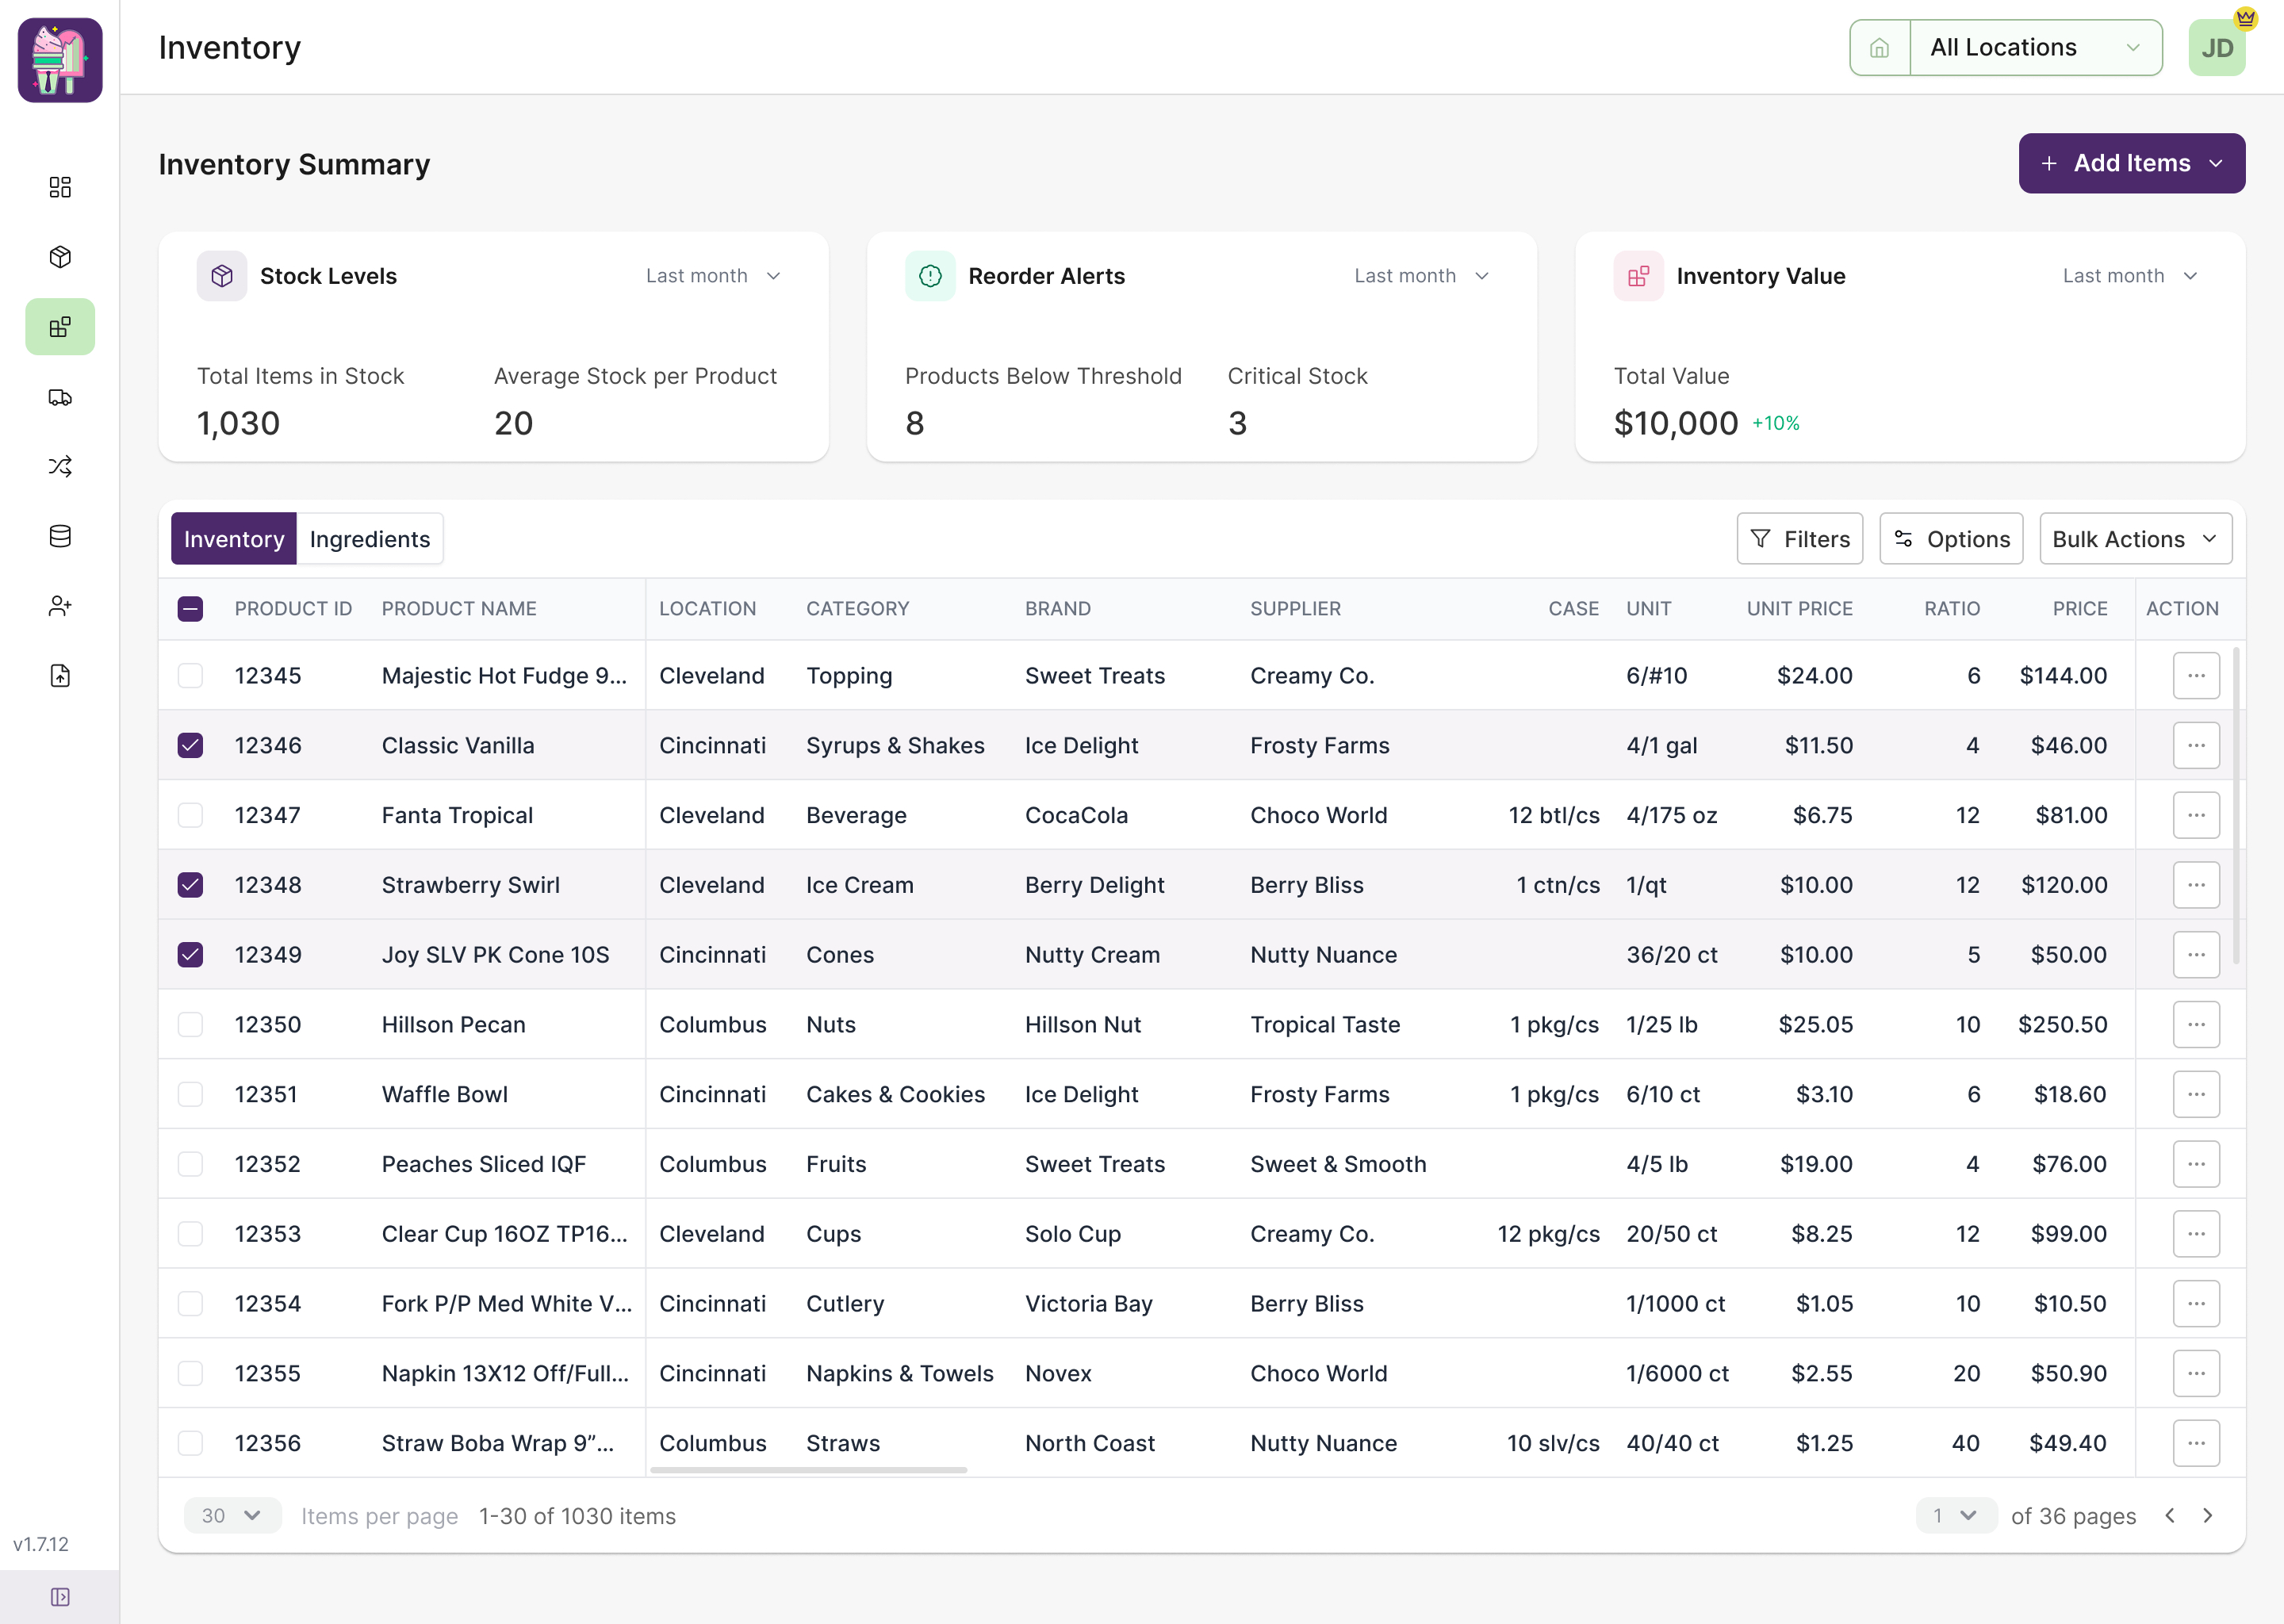Uncheck the Classic Vanilla row checkbox
The width and height of the screenshot is (2284, 1624).
190,746
